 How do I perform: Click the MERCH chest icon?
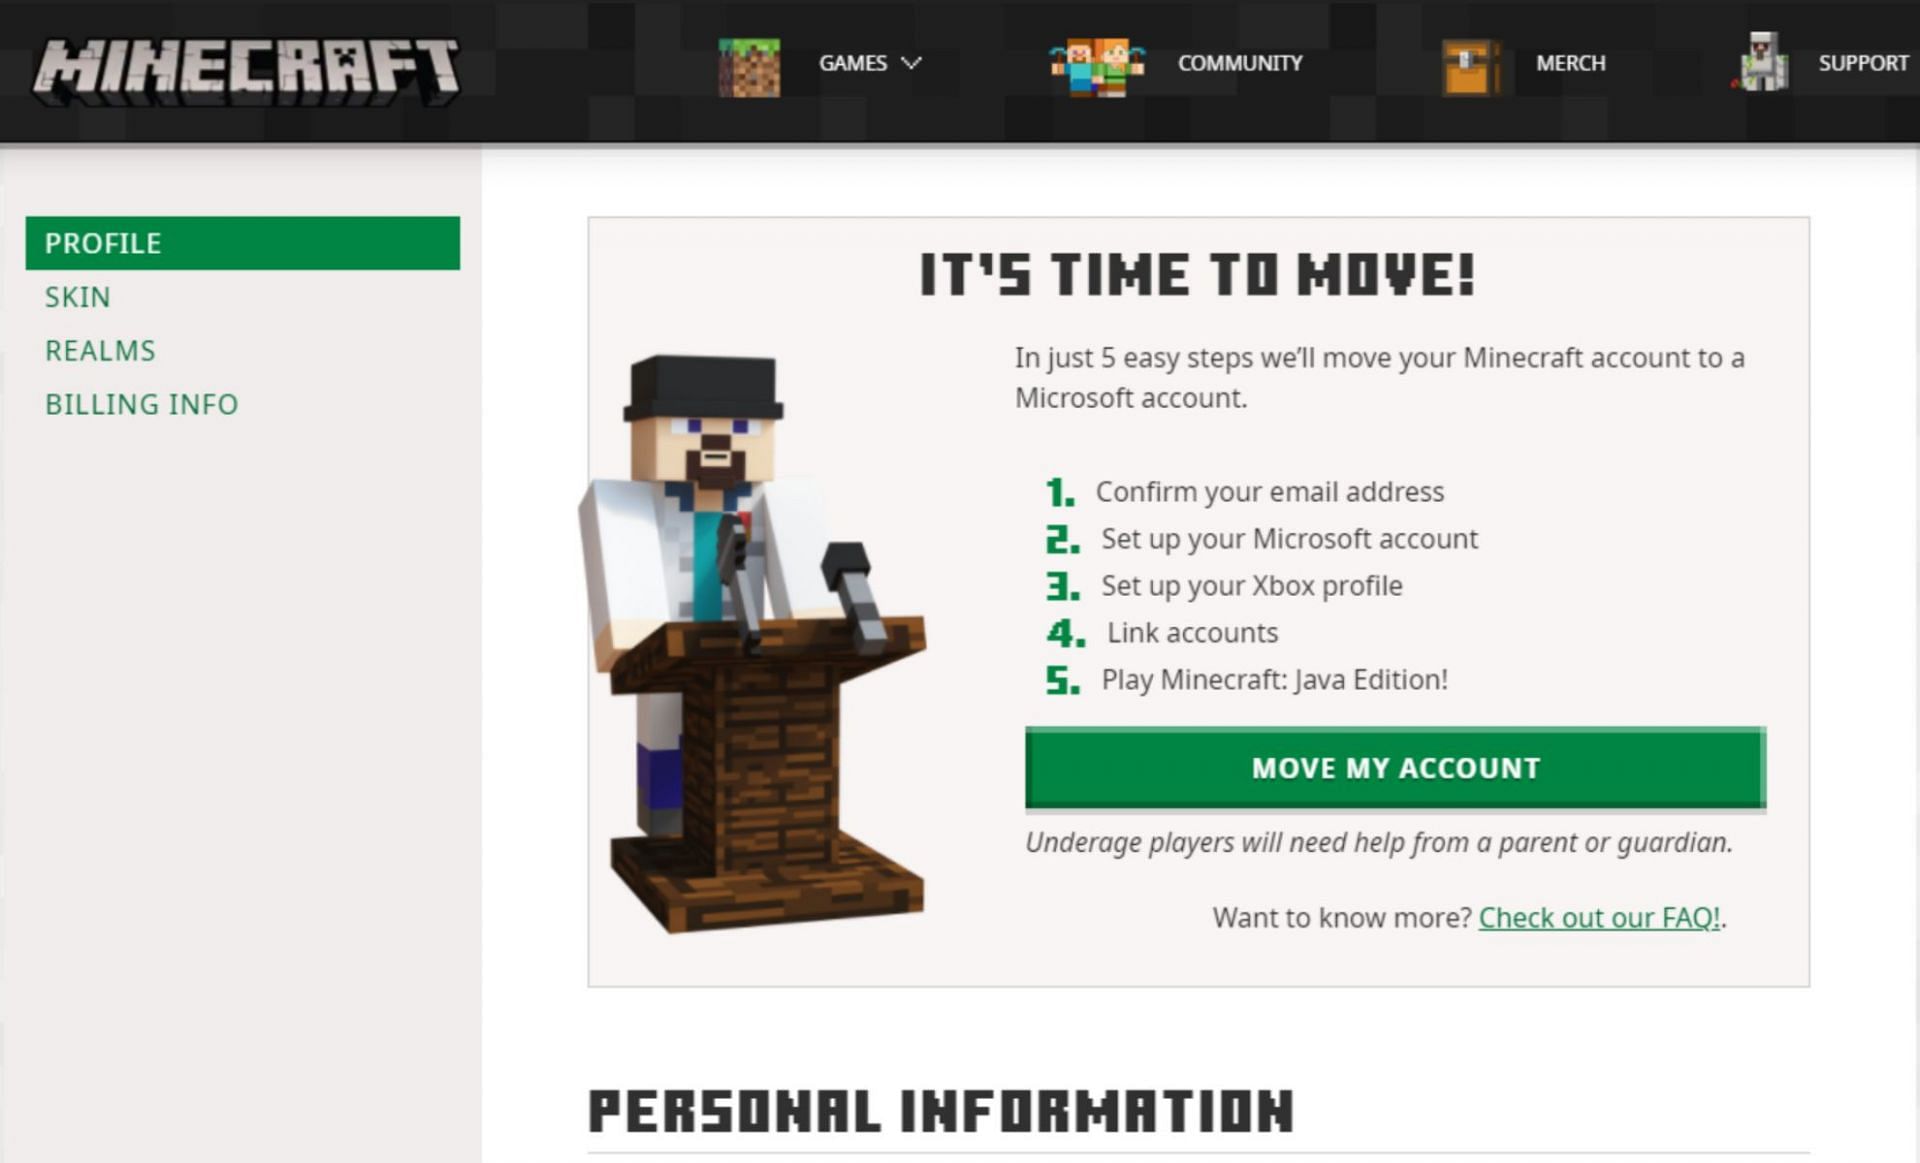(1466, 63)
